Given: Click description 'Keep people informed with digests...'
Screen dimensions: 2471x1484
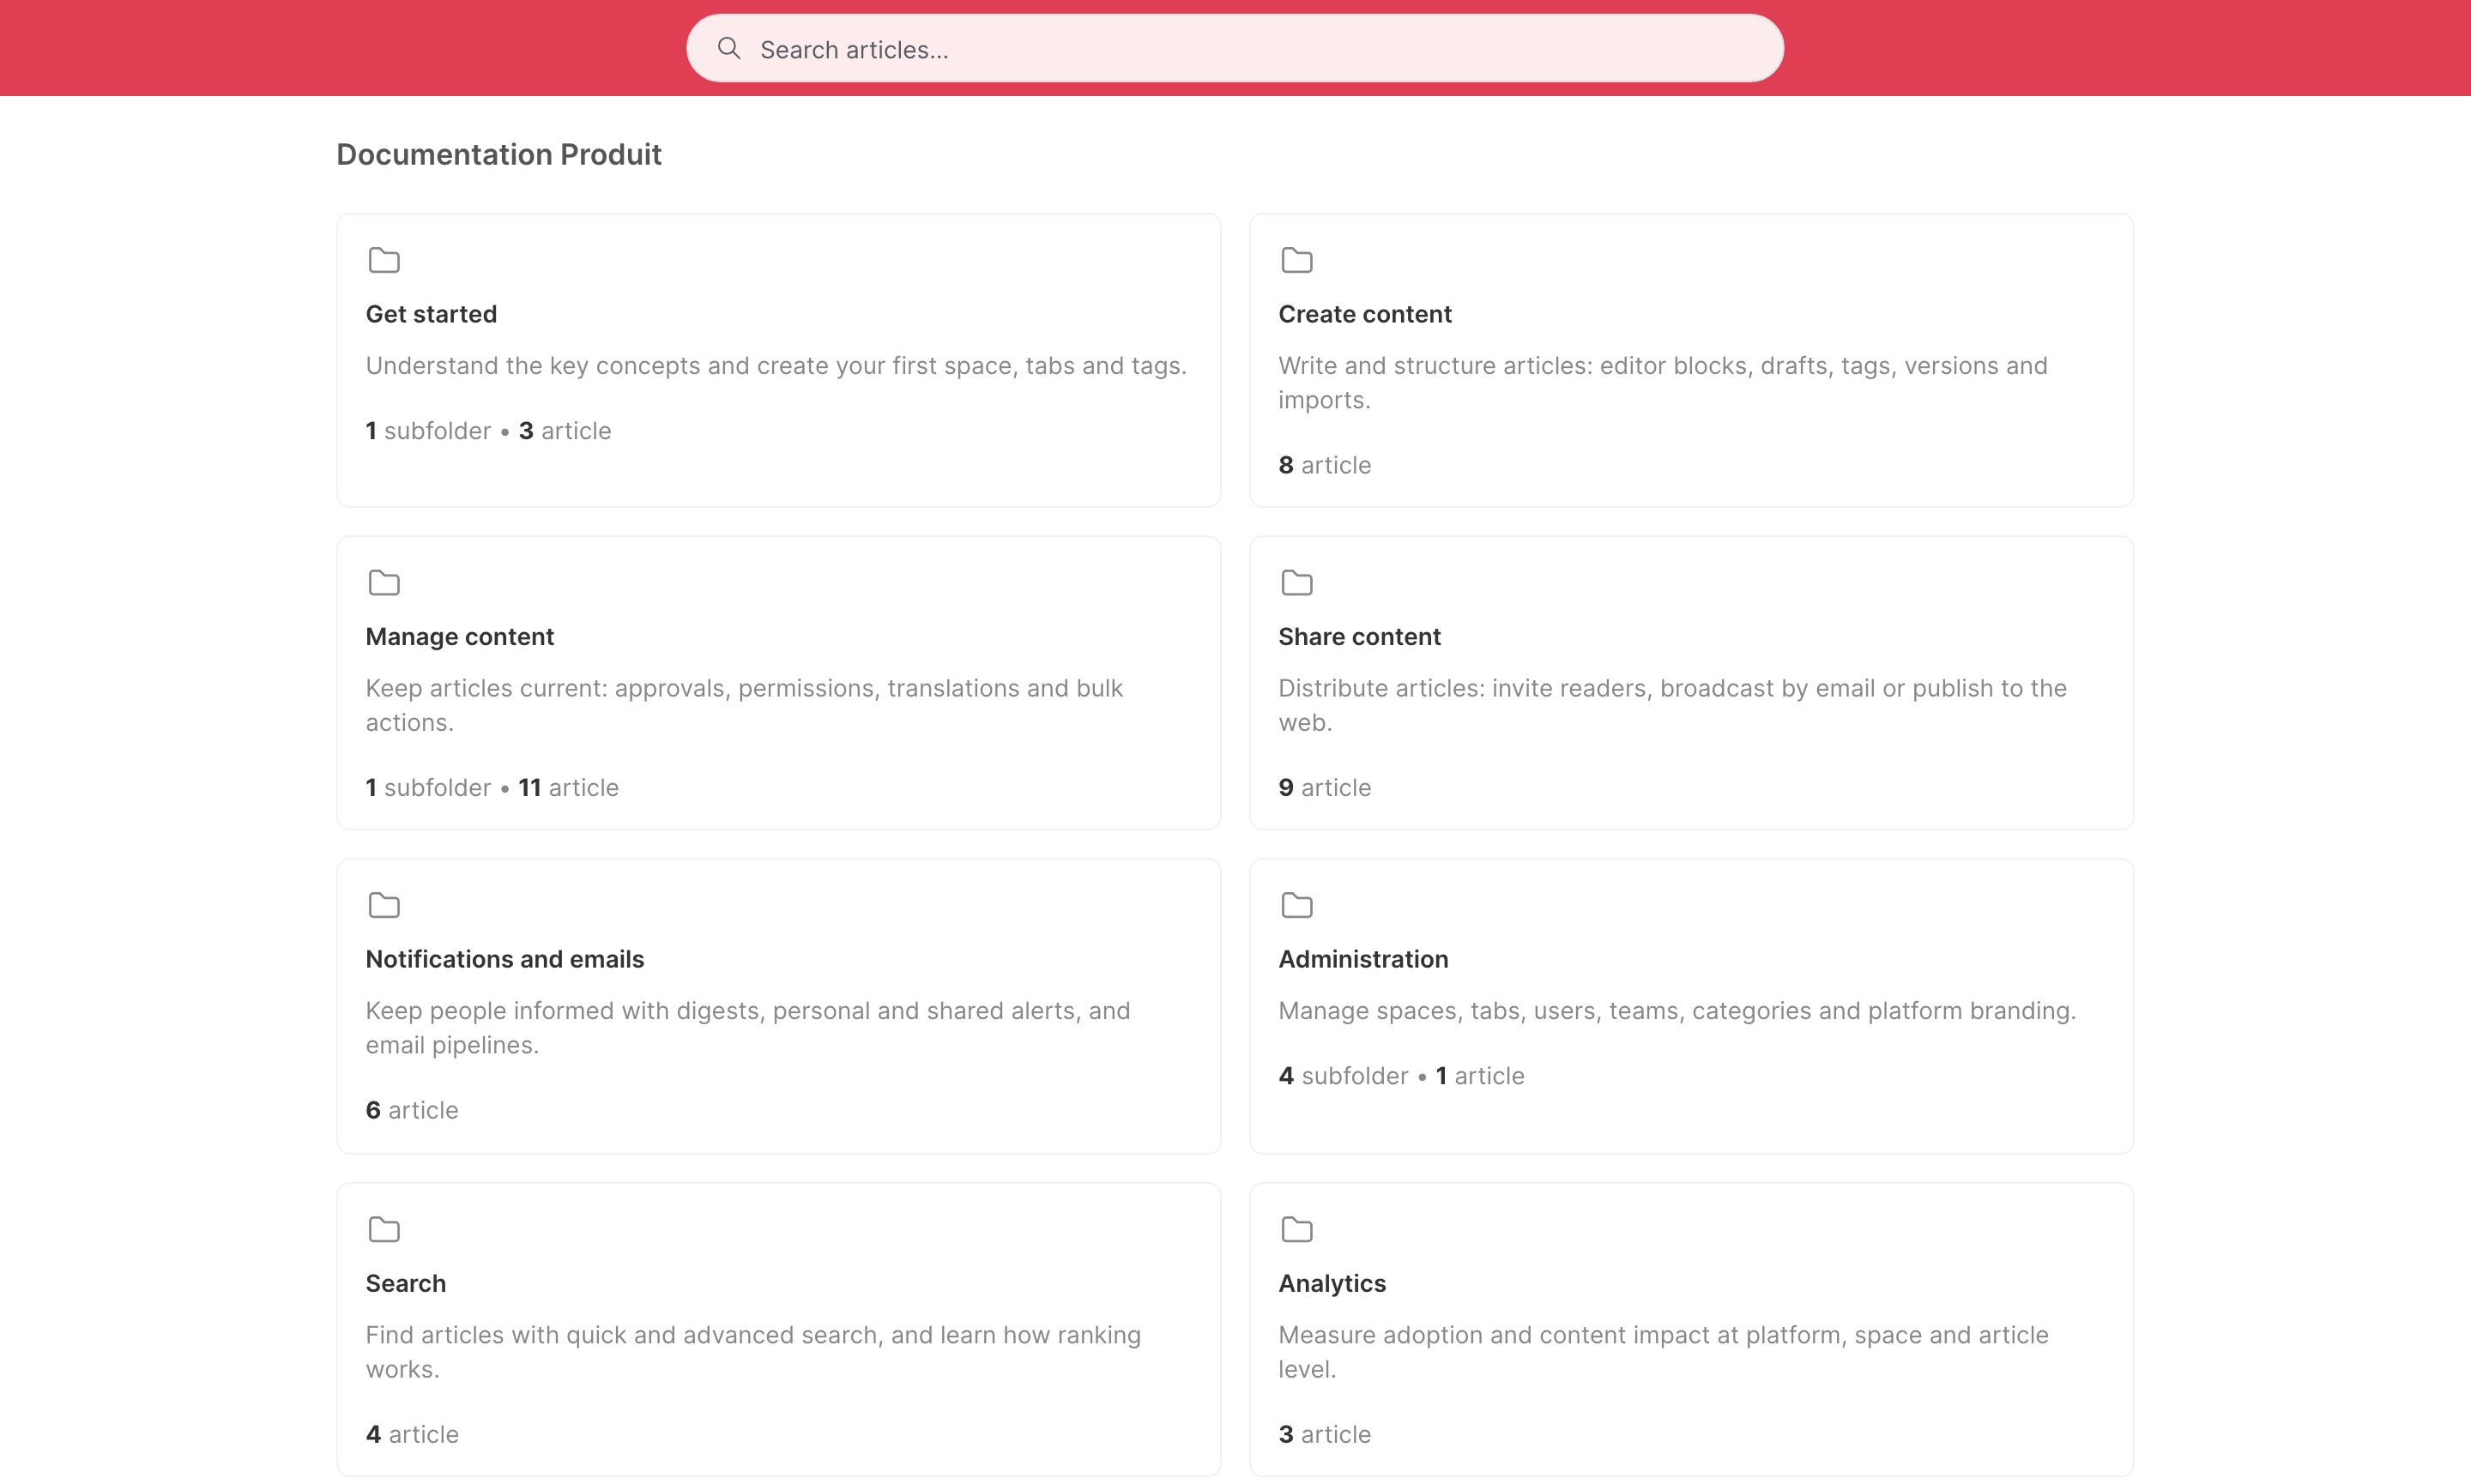Looking at the screenshot, I should 748,1028.
